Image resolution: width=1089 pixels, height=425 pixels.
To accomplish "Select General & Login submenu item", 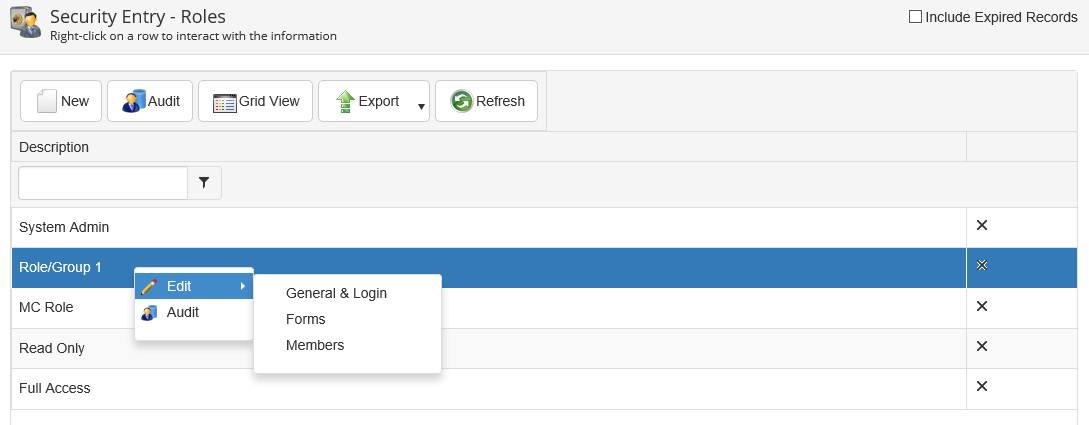I will click(x=336, y=293).
